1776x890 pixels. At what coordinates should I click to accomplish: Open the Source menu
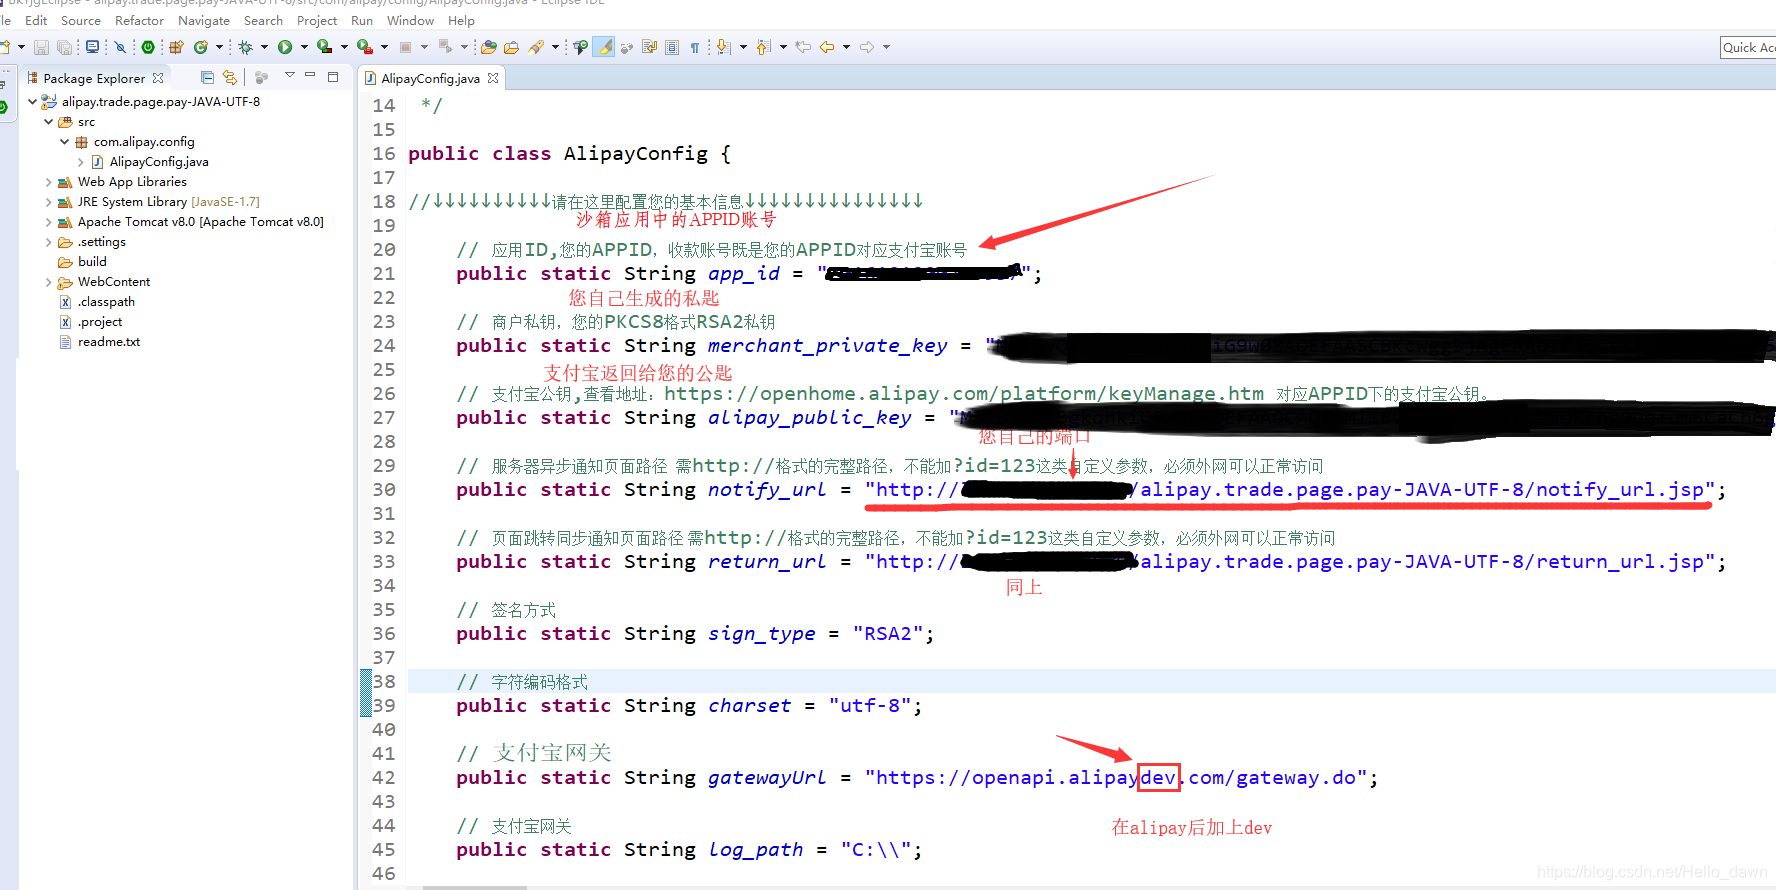pos(81,20)
